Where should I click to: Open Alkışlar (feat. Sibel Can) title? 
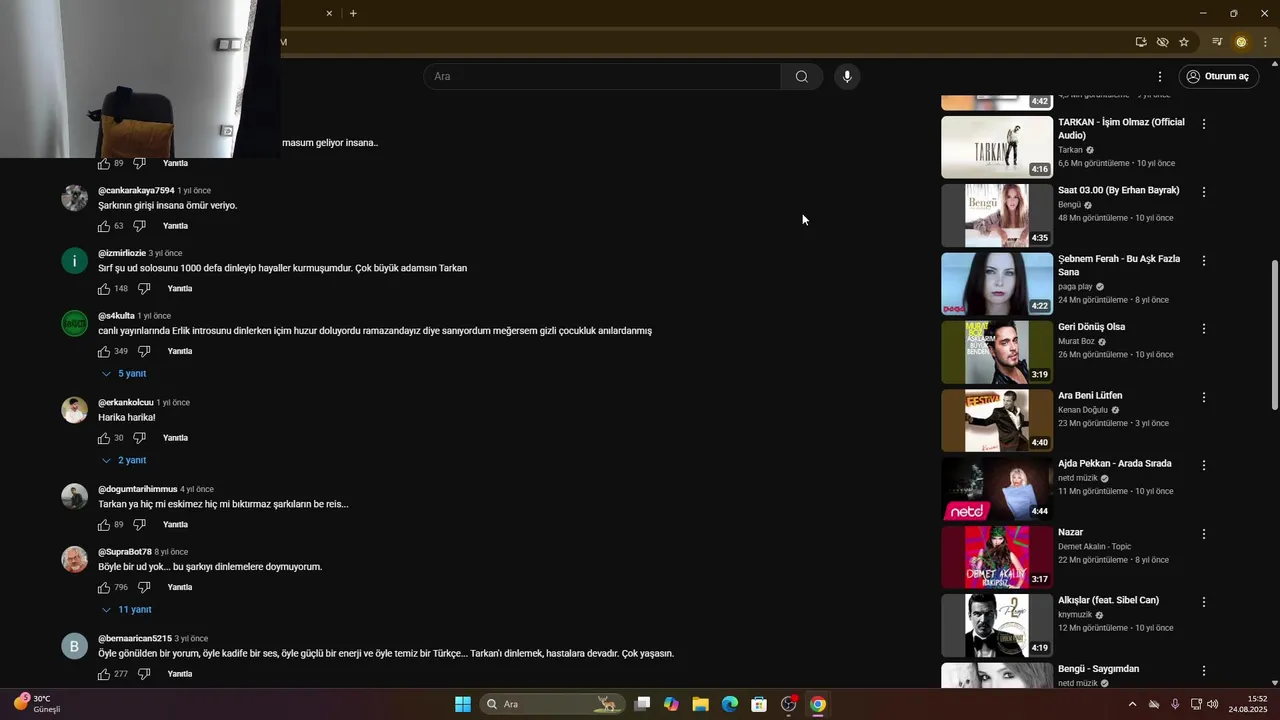[x=1108, y=601]
